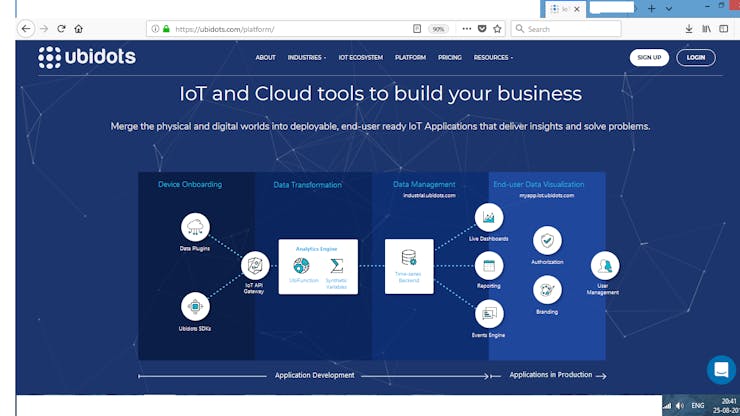Viewport: 740px width, 416px height.
Task: Click the Ubidots SDKs chip icon
Action: 195,306
